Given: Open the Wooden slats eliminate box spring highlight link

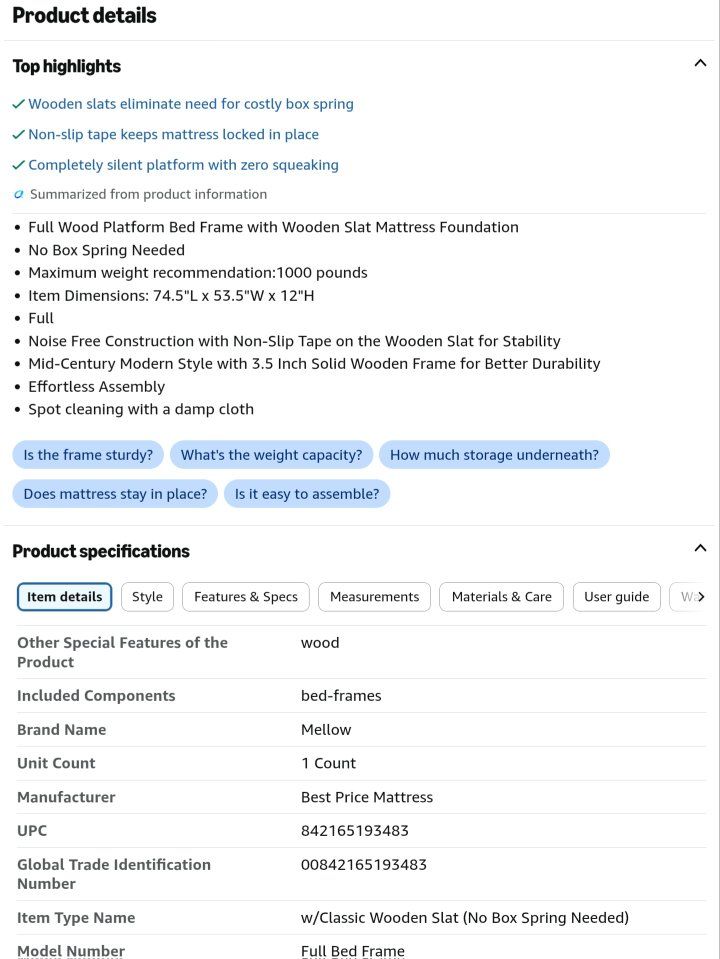Looking at the screenshot, I should pyautogui.click(x=191, y=104).
